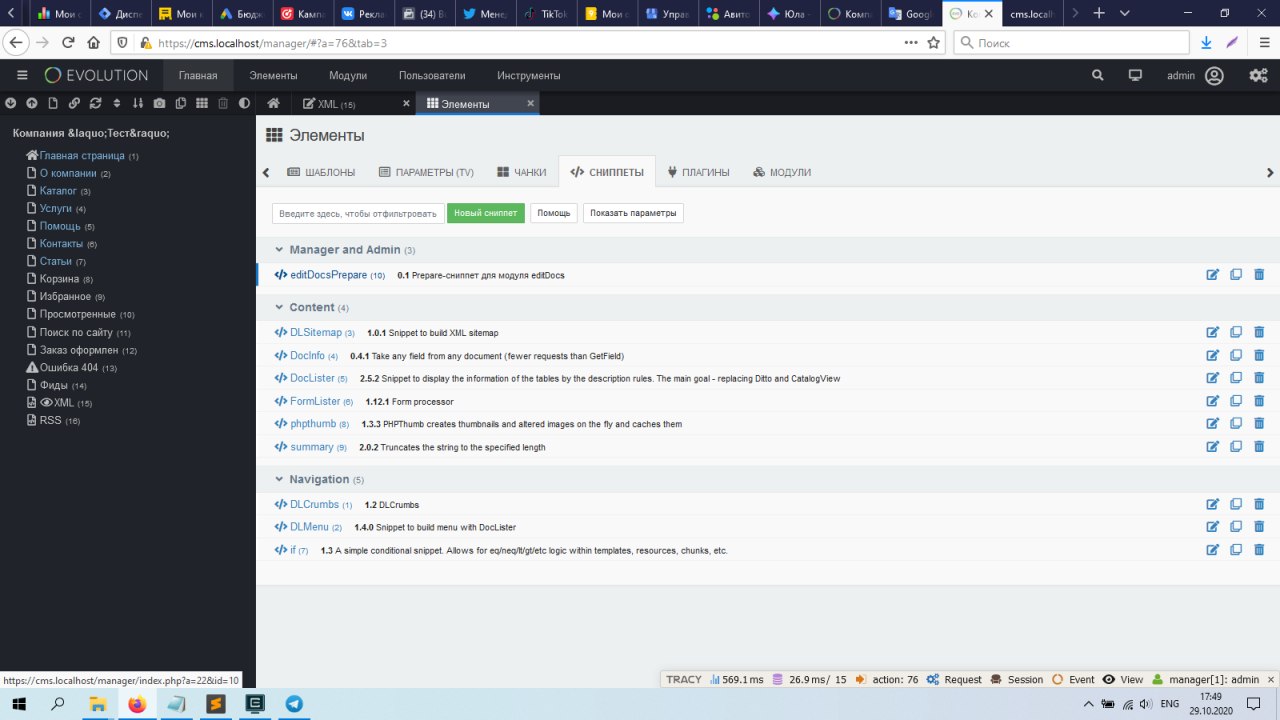
Task: Open the hamburger menu beside the Evolution logo
Action: click(x=22, y=75)
